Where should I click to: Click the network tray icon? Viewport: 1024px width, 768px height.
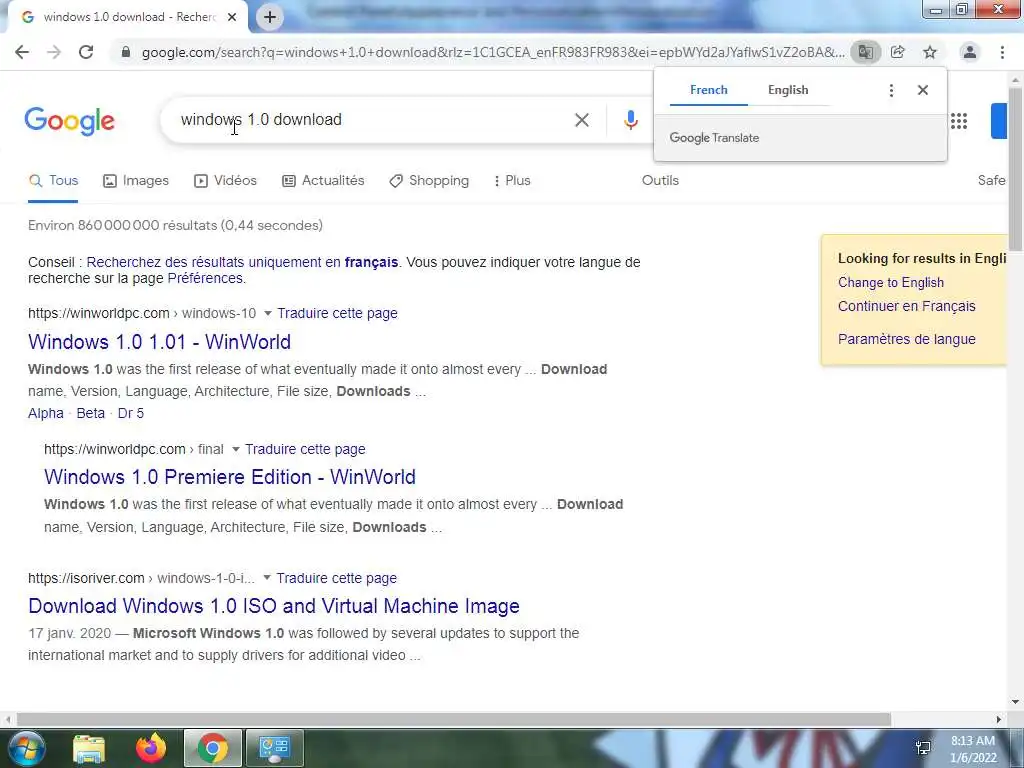pos(923,749)
